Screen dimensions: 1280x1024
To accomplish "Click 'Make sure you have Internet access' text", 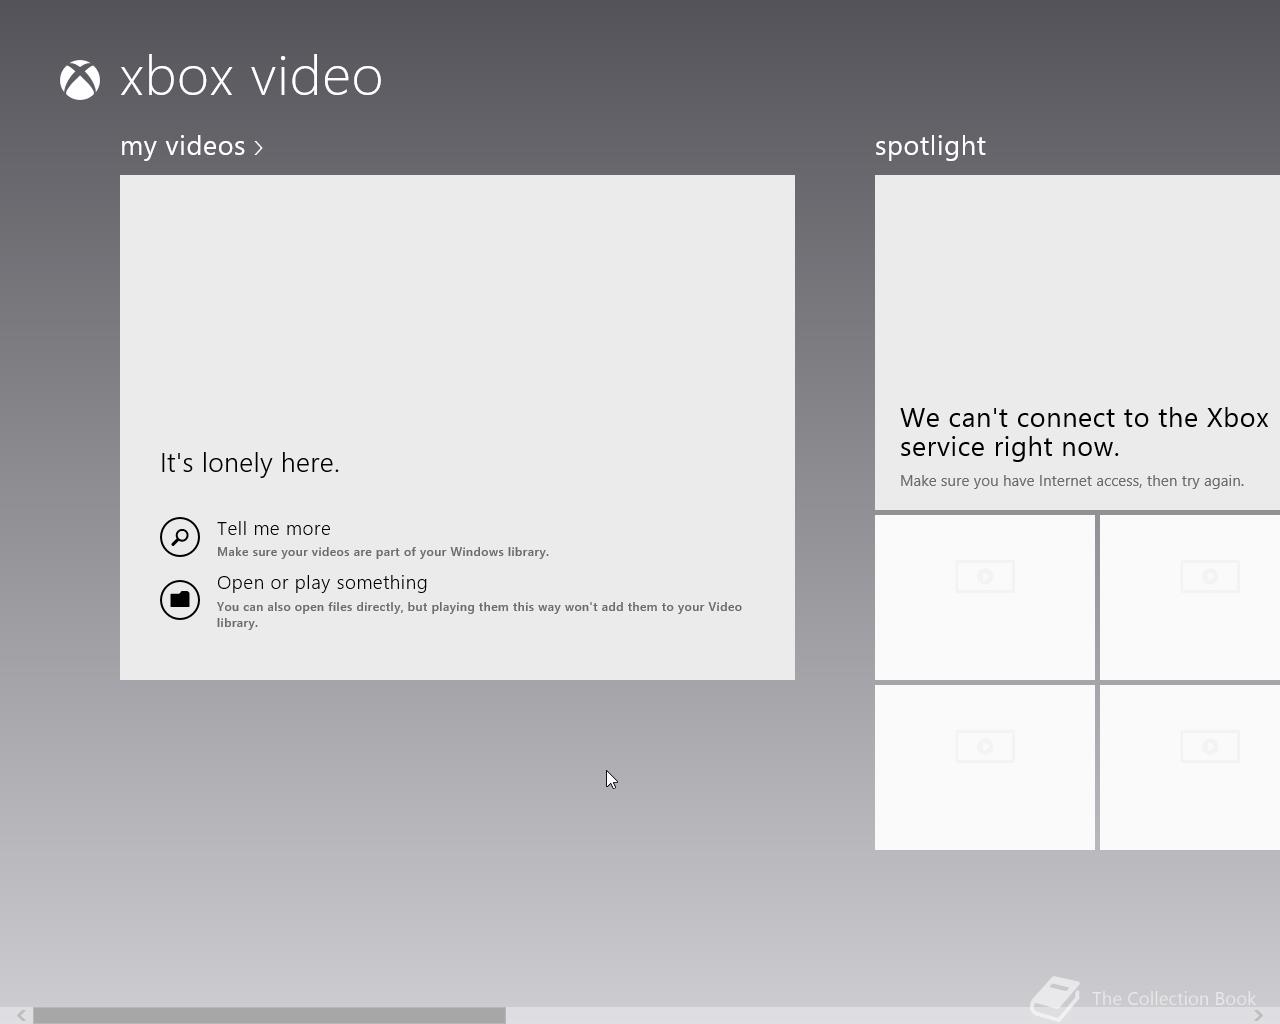I will click(1072, 481).
